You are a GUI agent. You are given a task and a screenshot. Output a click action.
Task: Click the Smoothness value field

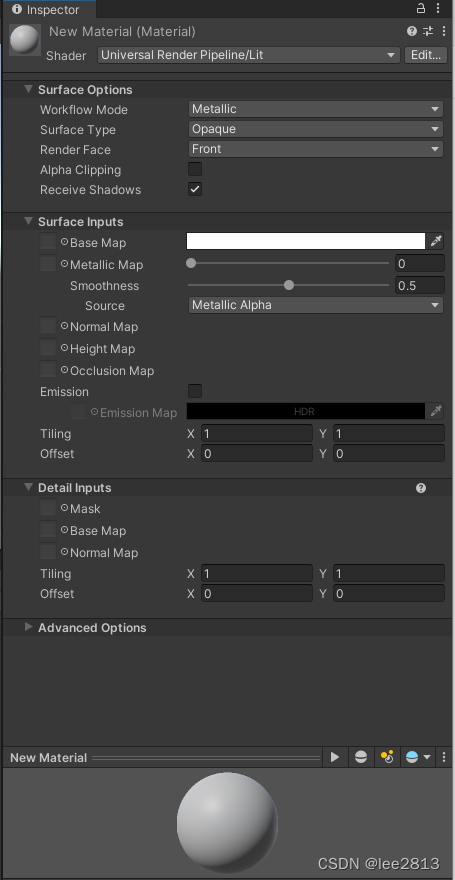point(420,286)
